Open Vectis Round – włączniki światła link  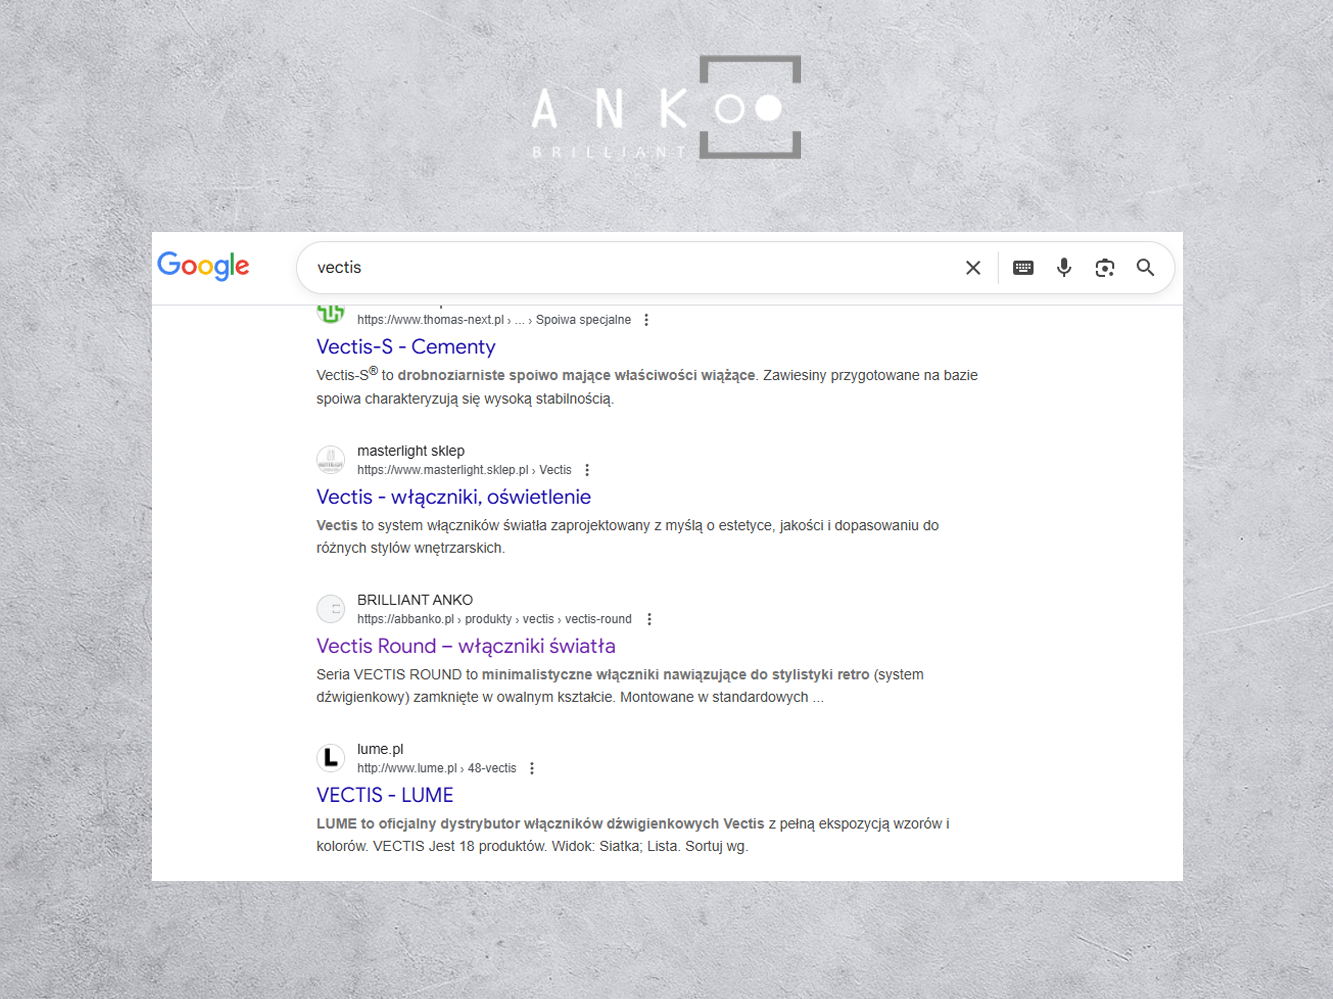pyautogui.click(x=466, y=646)
